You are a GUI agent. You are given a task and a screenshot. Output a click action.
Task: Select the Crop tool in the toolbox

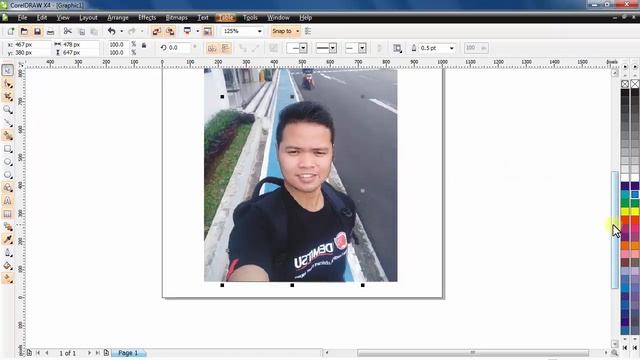pyautogui.click(x=7, y=97)
